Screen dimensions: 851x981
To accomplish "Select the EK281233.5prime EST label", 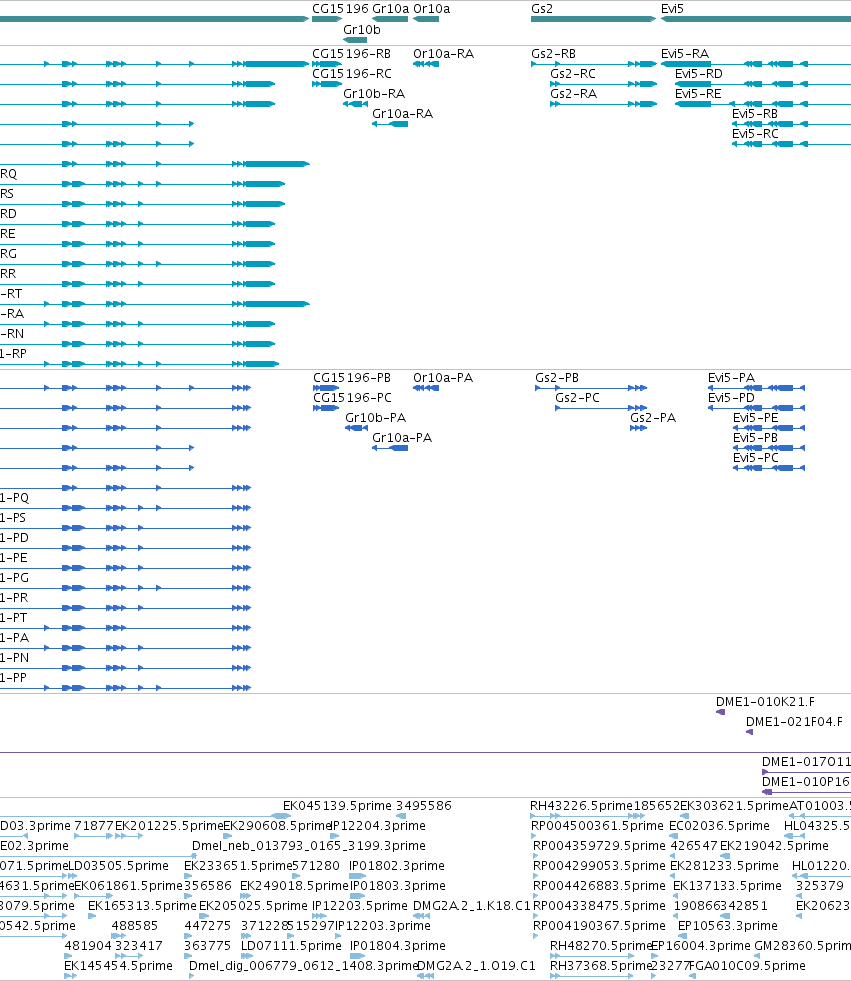I will pyautogui.click(x=724, y=866).
